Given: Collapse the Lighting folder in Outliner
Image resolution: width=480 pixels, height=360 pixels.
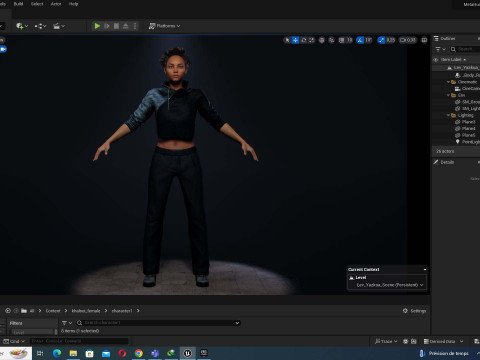Looking at the screenshot, I should coord(448,115).
